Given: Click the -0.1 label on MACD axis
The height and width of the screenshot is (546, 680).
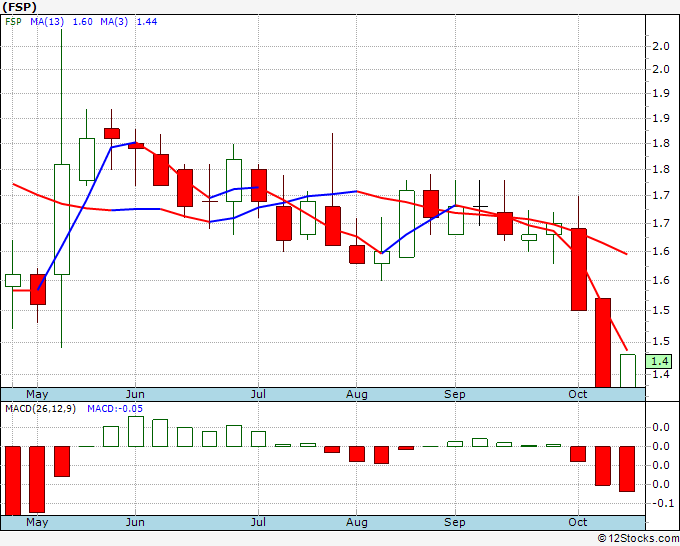Looking at the screenshot, I should tap(659, 503).
